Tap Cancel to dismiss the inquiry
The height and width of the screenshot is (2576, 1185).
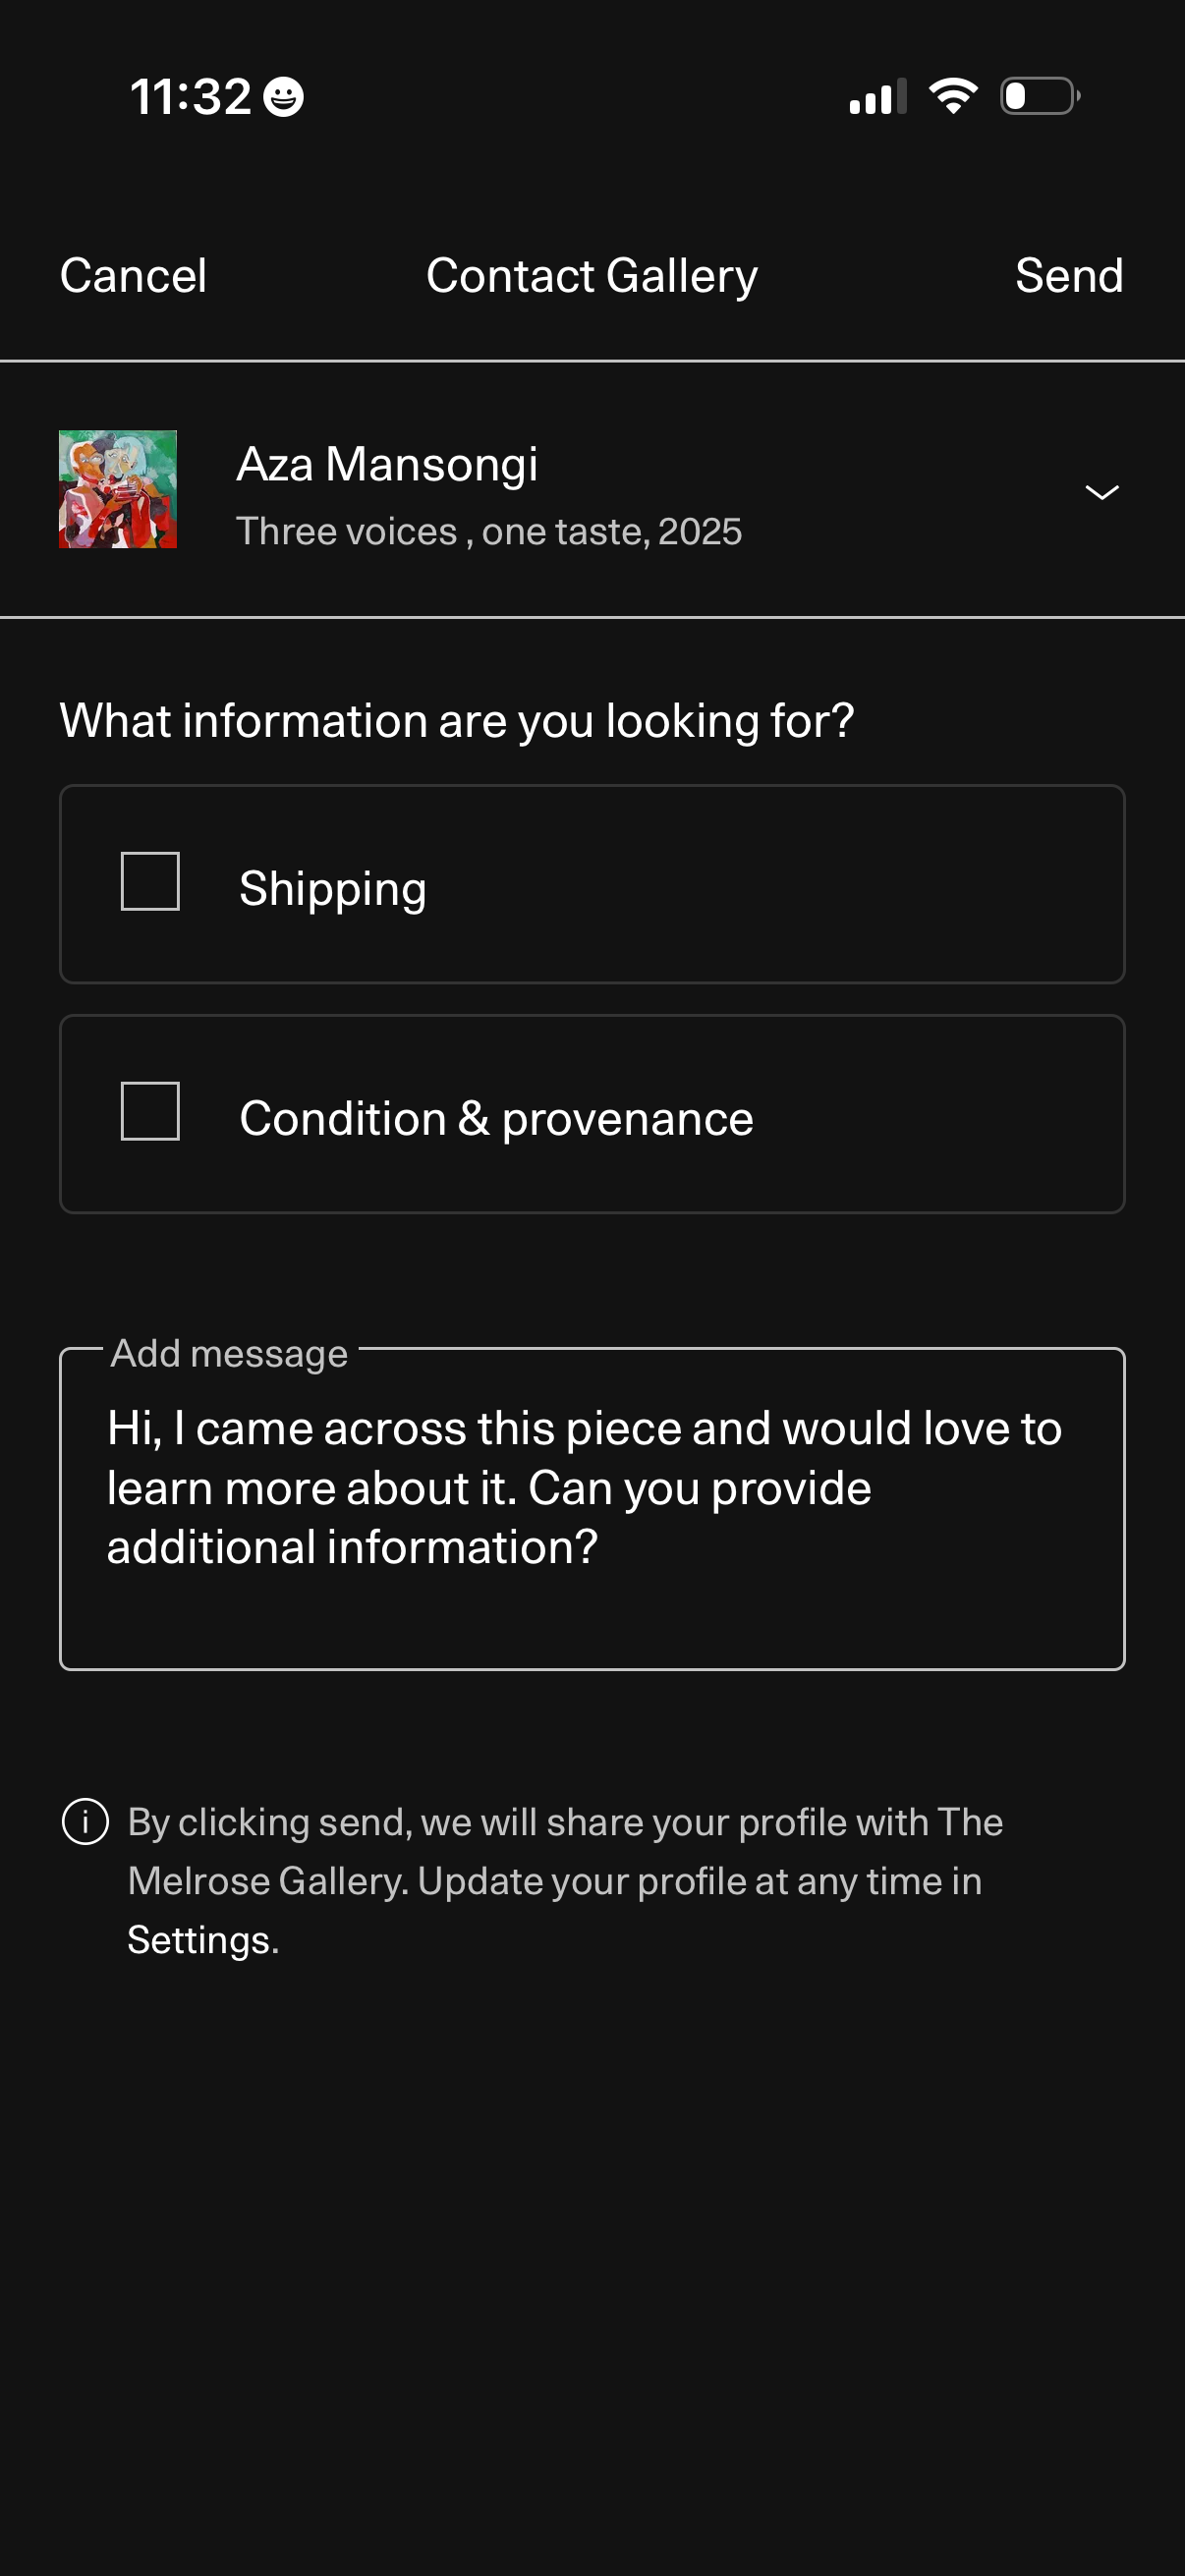(133, 276)
